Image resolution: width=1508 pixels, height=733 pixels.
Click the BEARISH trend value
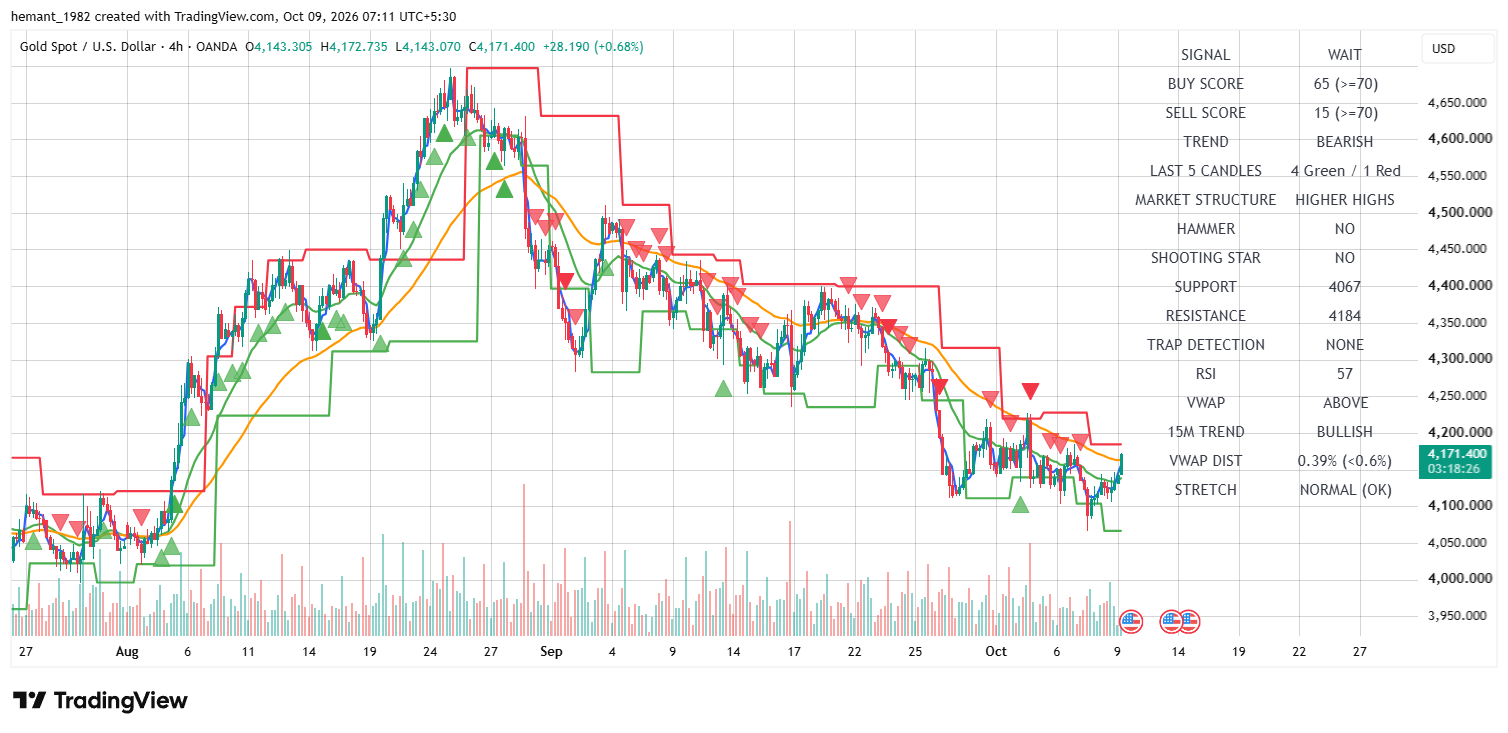1344,142
